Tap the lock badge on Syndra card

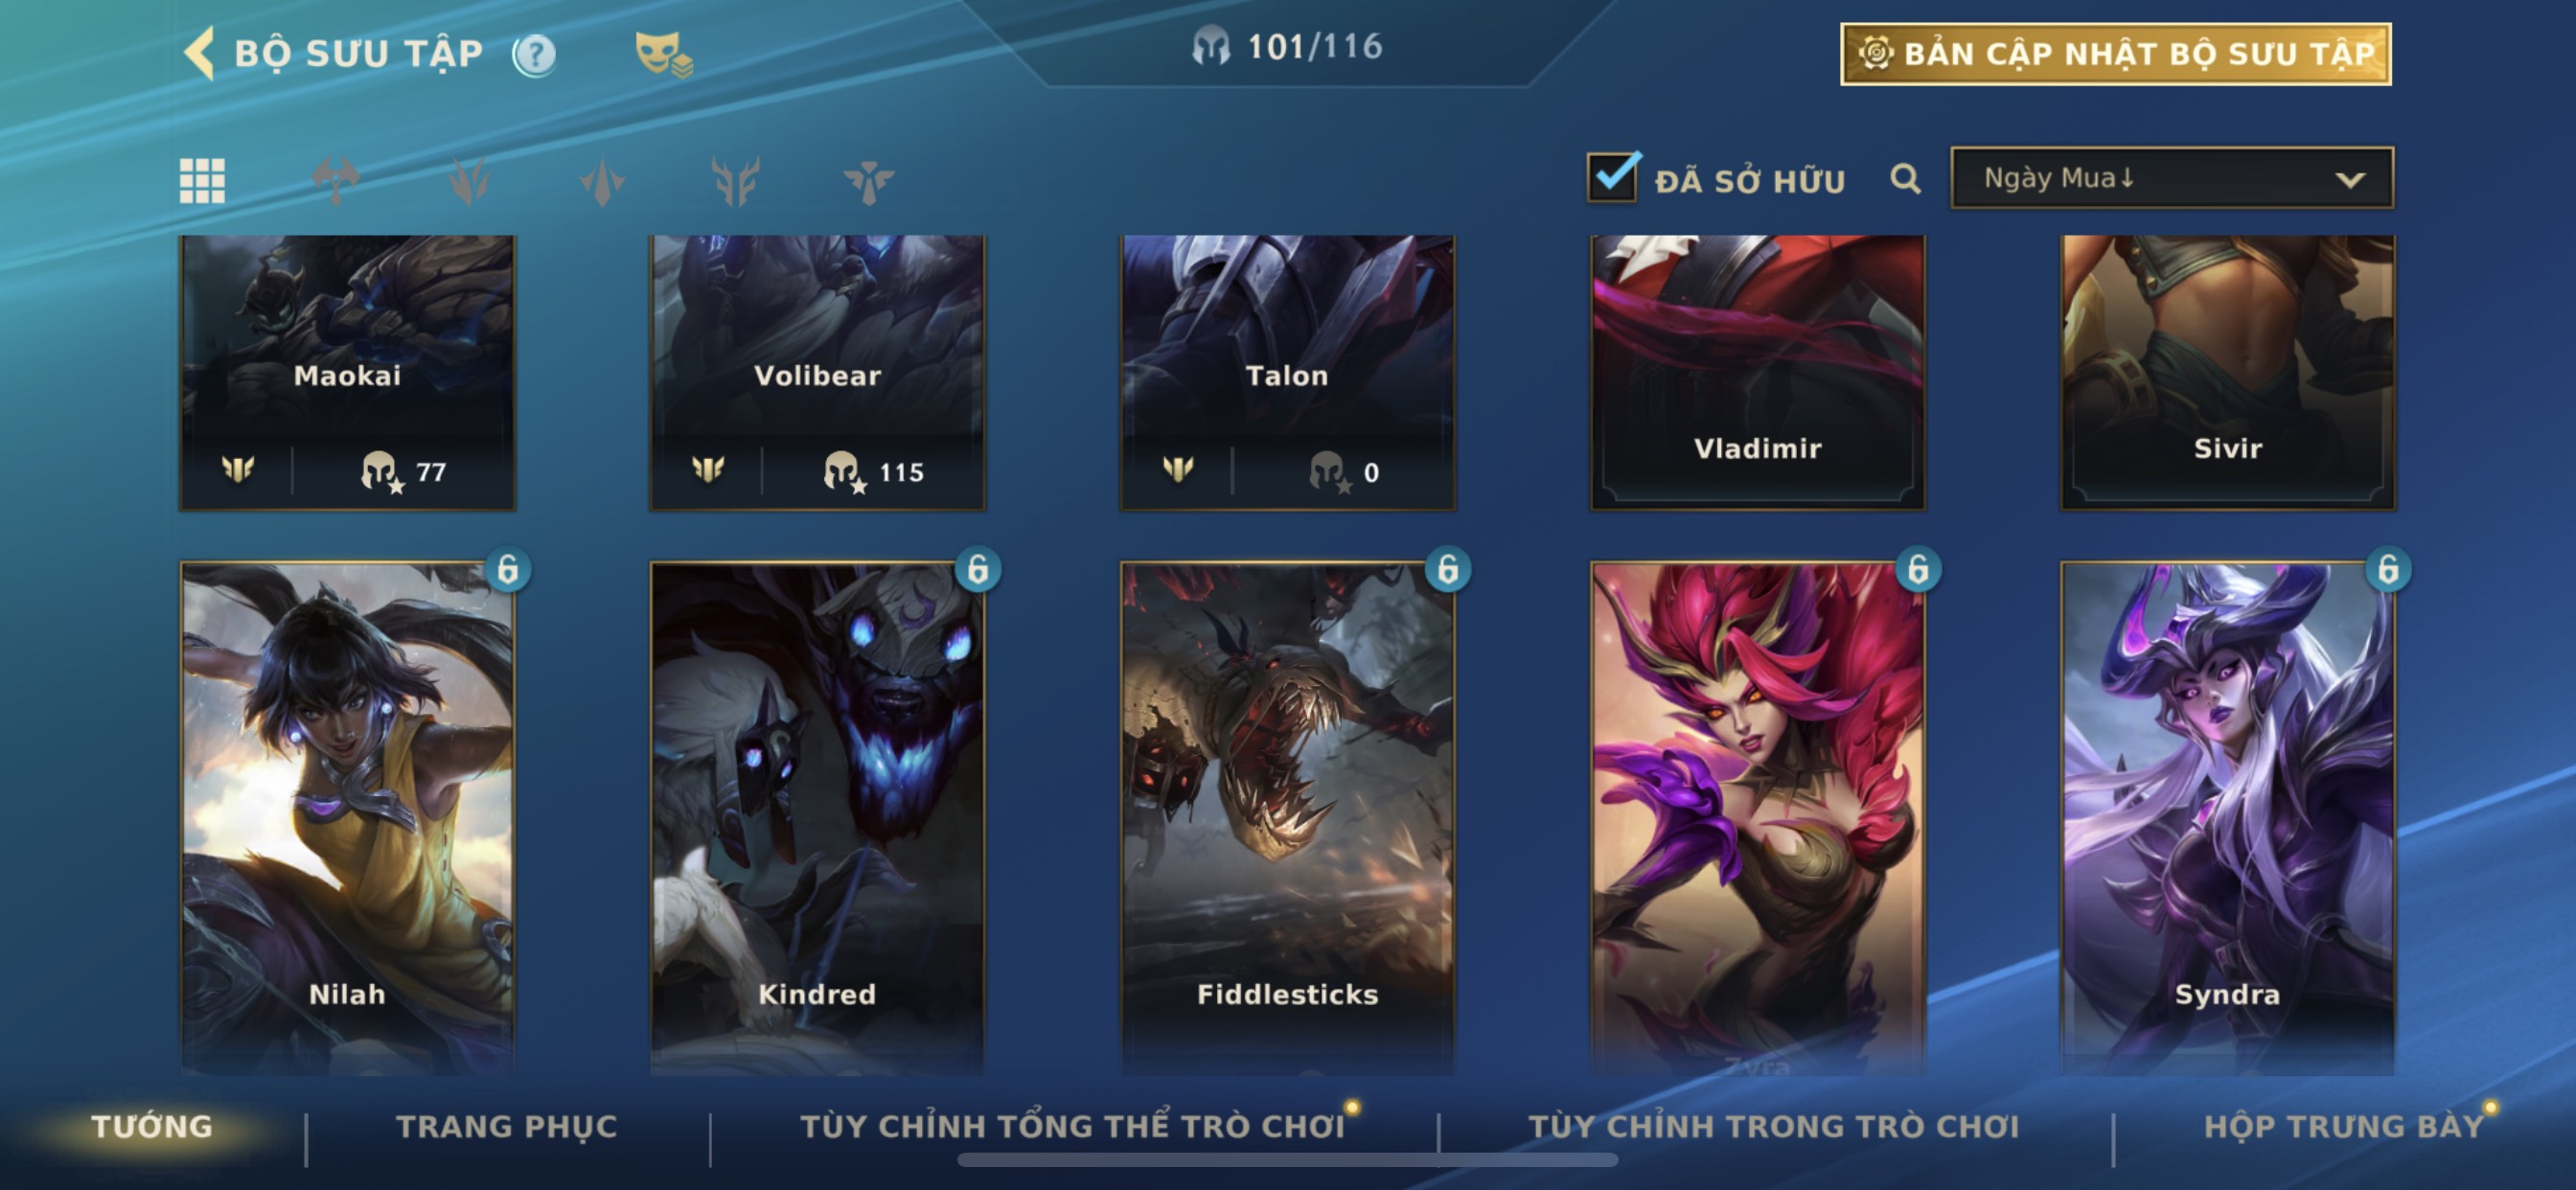pos(2387,569)
